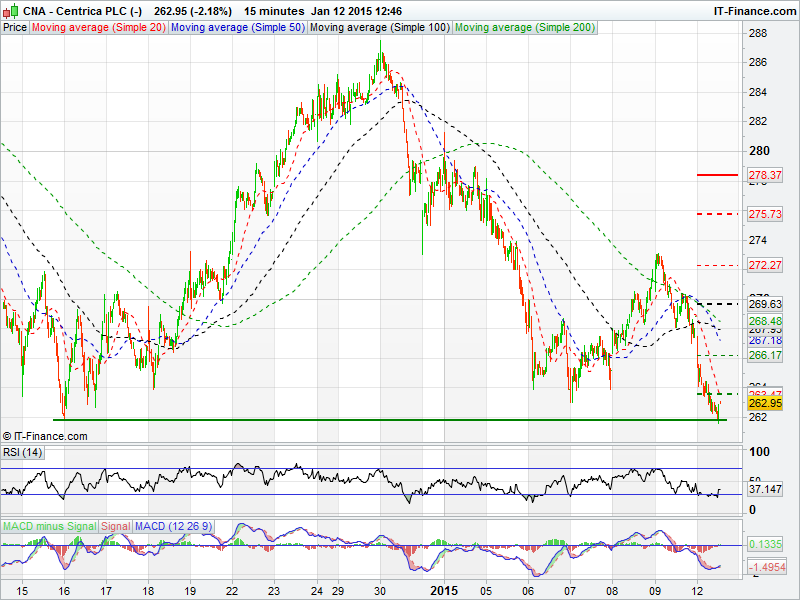Select Moving average (Simple 20) legend
Image resolution: width=800 pixels, height=600 pixels.
[99, 27]
